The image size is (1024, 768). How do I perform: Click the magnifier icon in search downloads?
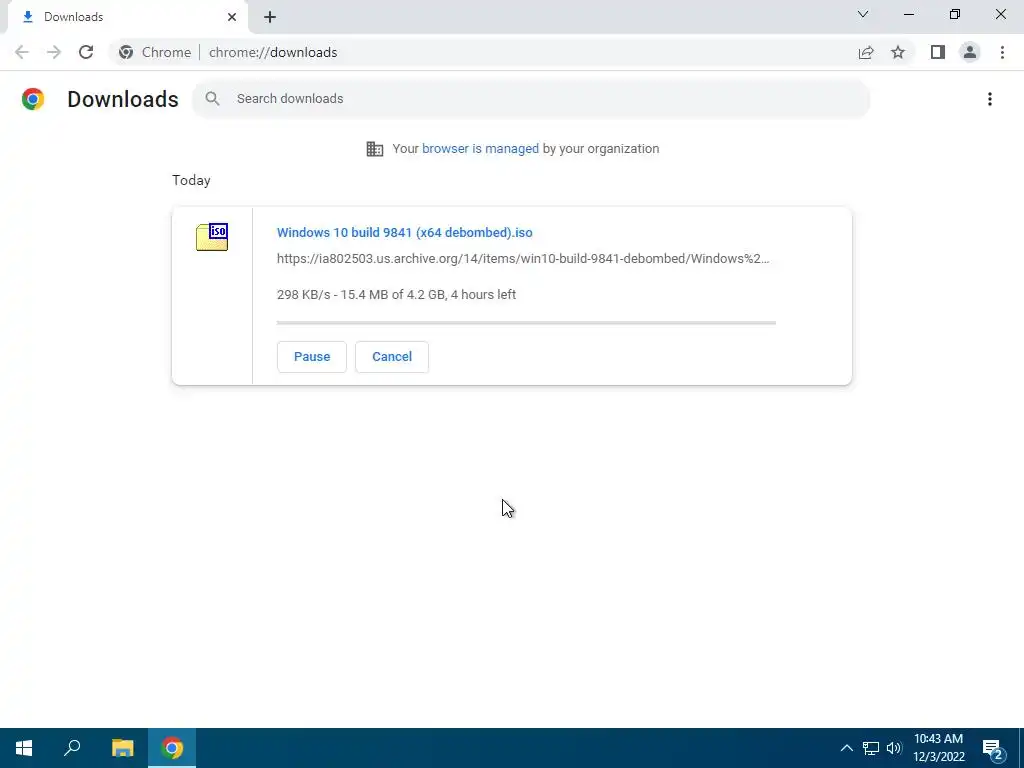pos(212,99)
